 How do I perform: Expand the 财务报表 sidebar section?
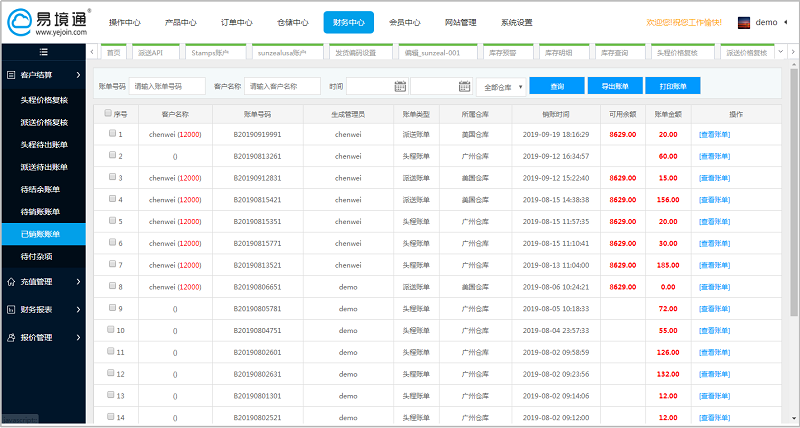click(42, 310)
